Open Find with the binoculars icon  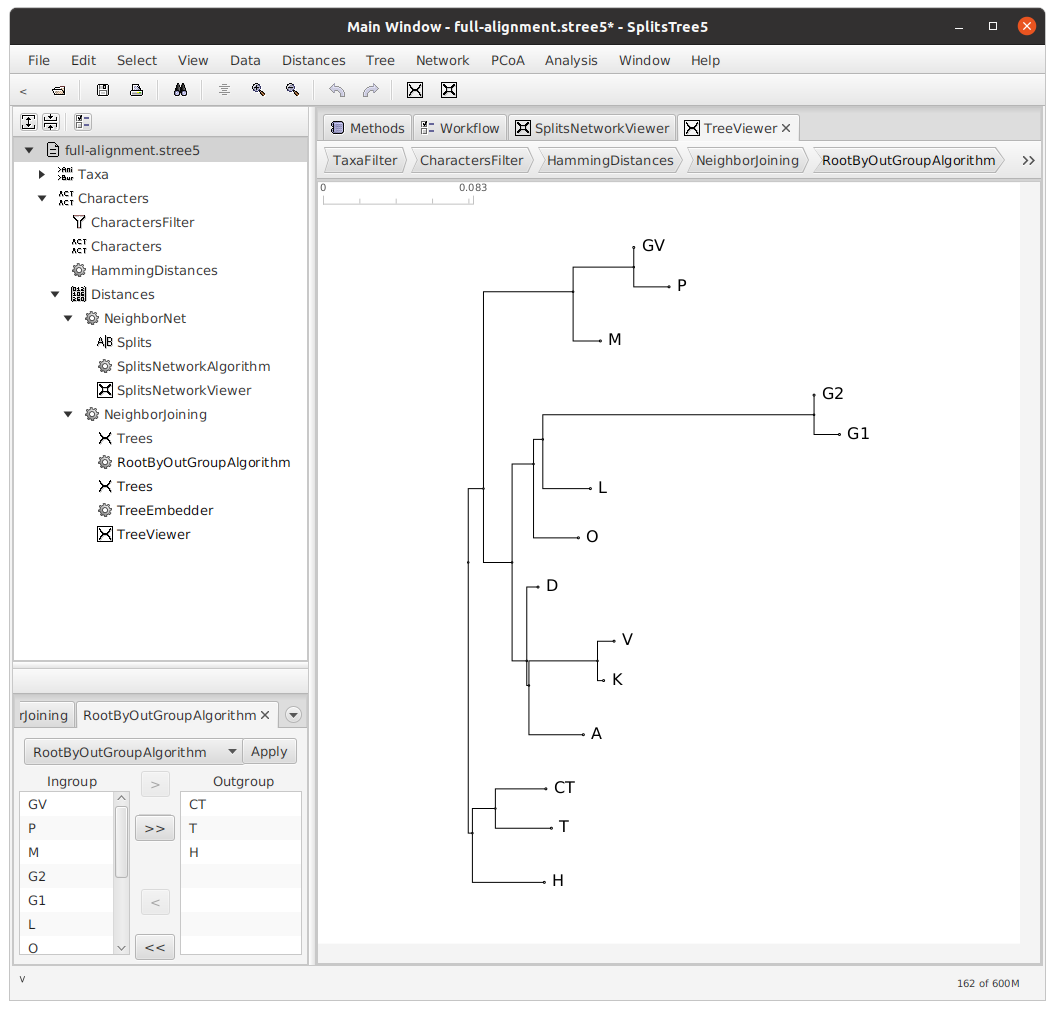pos(180,90)
